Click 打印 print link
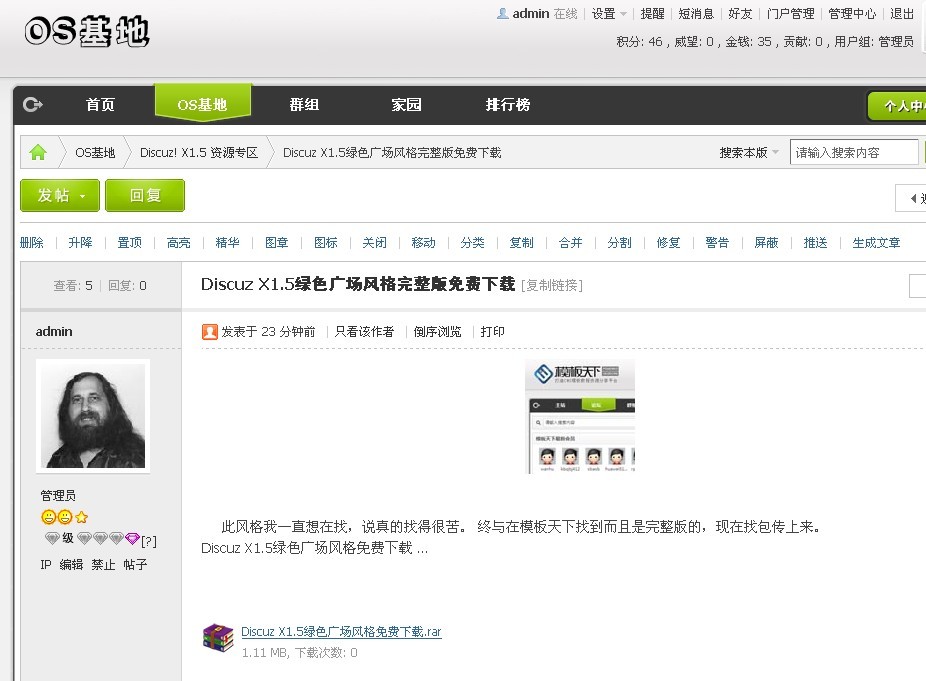This screenshot has width=926, height=681. [x=493, y=331]
